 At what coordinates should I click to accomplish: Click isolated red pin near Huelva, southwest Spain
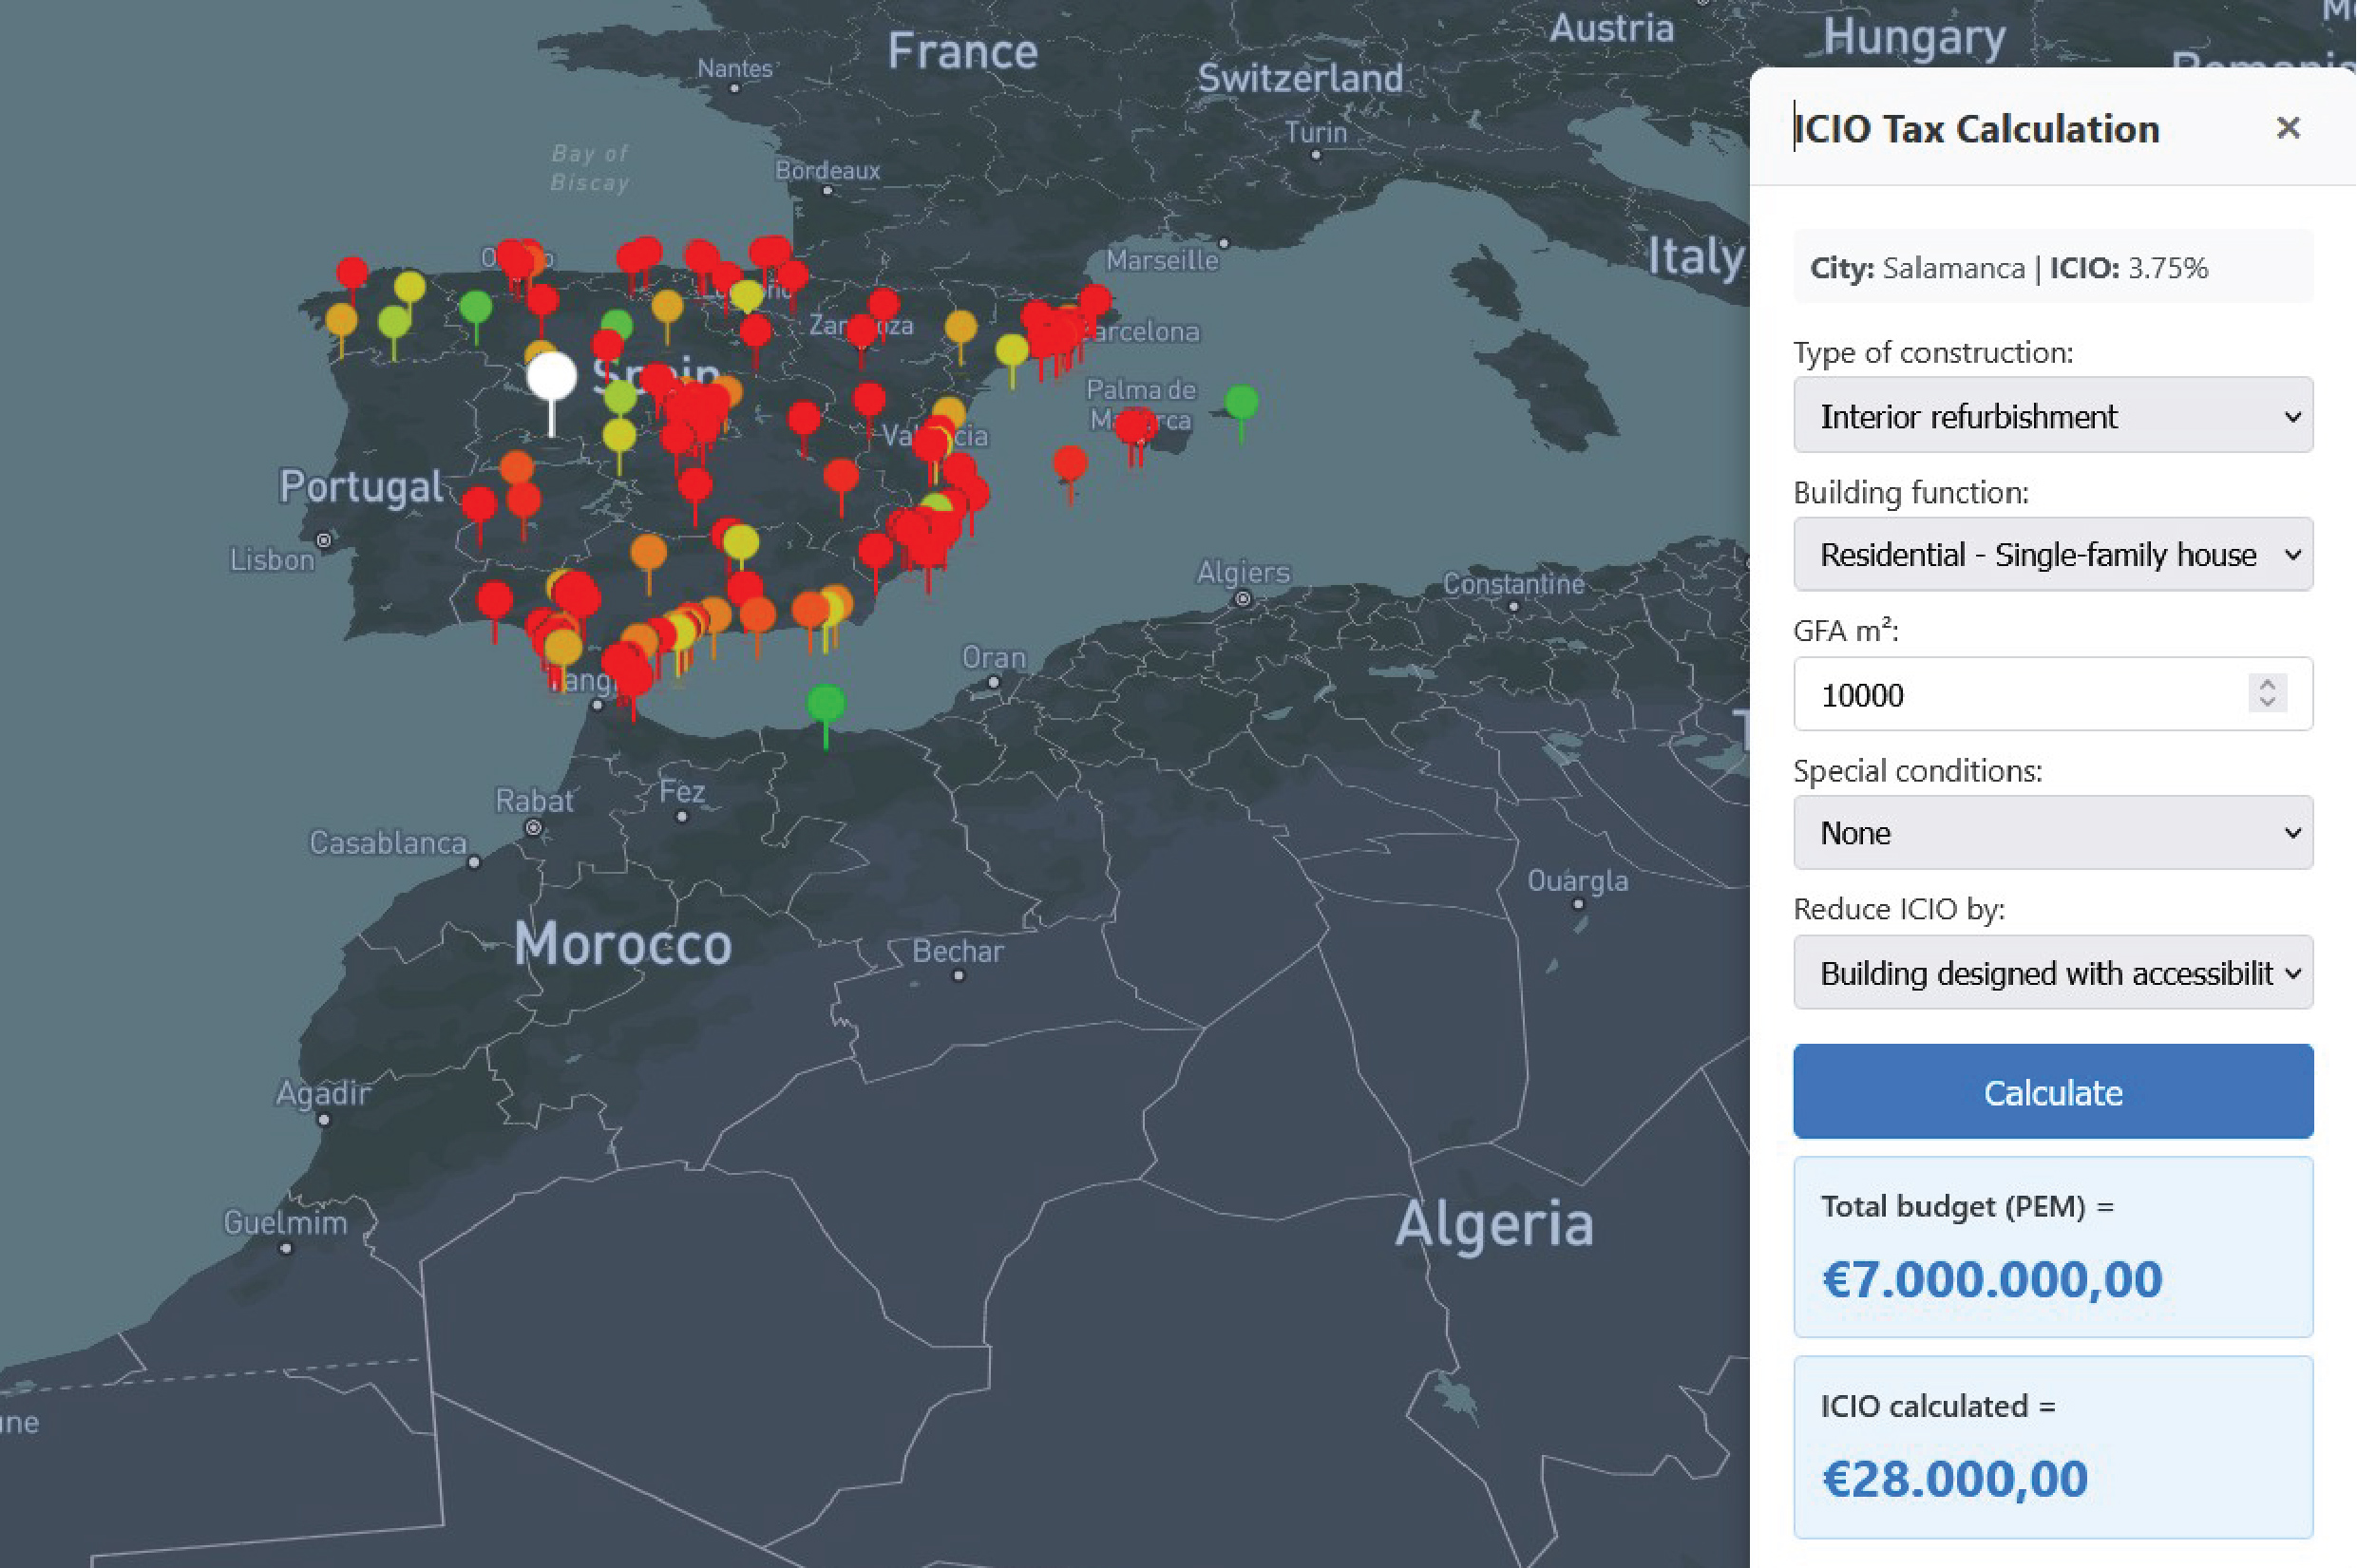click(494, 600)
